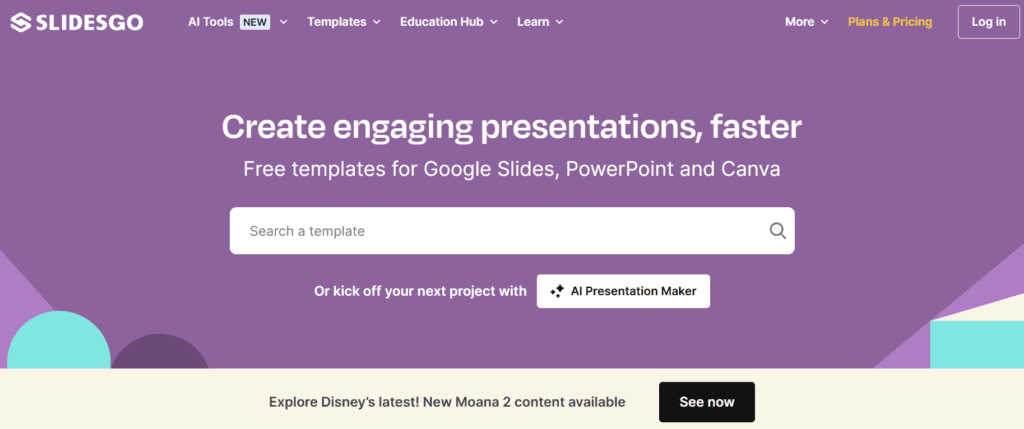The width and height of the screenshot is (1024, 429).
Task: Expand the AI Tools dropdown chevron
Action: pos(283,22)
